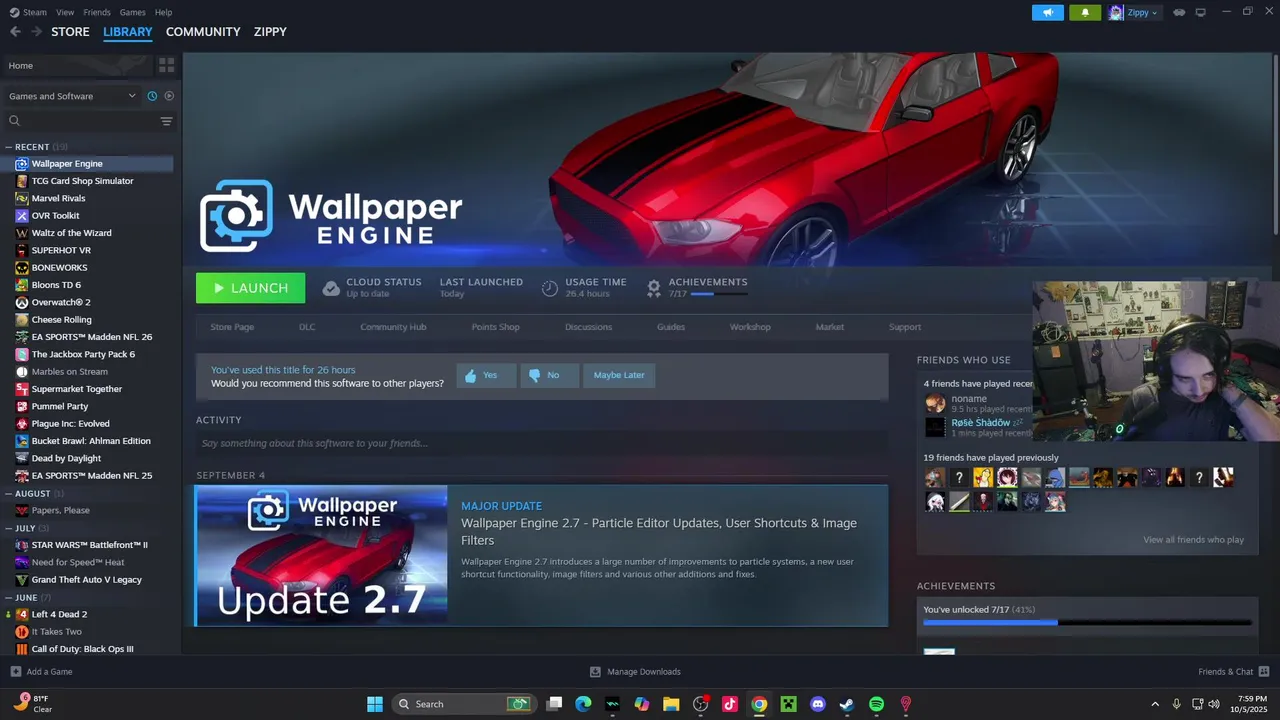Toggle show ready-to-play games icon
The image size is (1280, 720).
(x=169, y=96)
